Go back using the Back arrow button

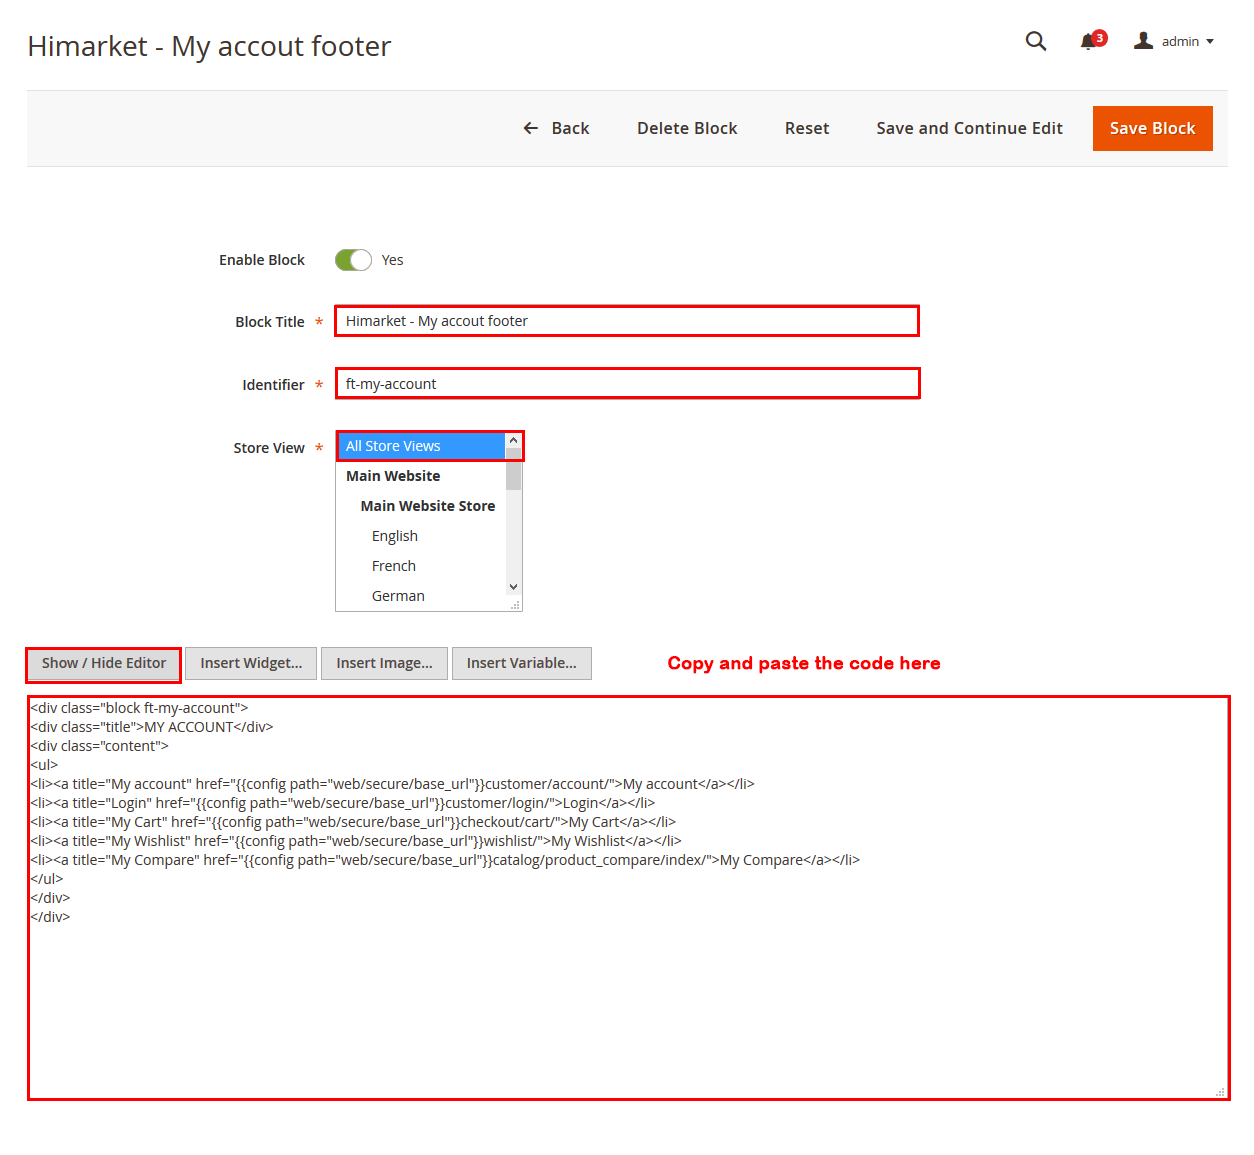pos(556,128)
